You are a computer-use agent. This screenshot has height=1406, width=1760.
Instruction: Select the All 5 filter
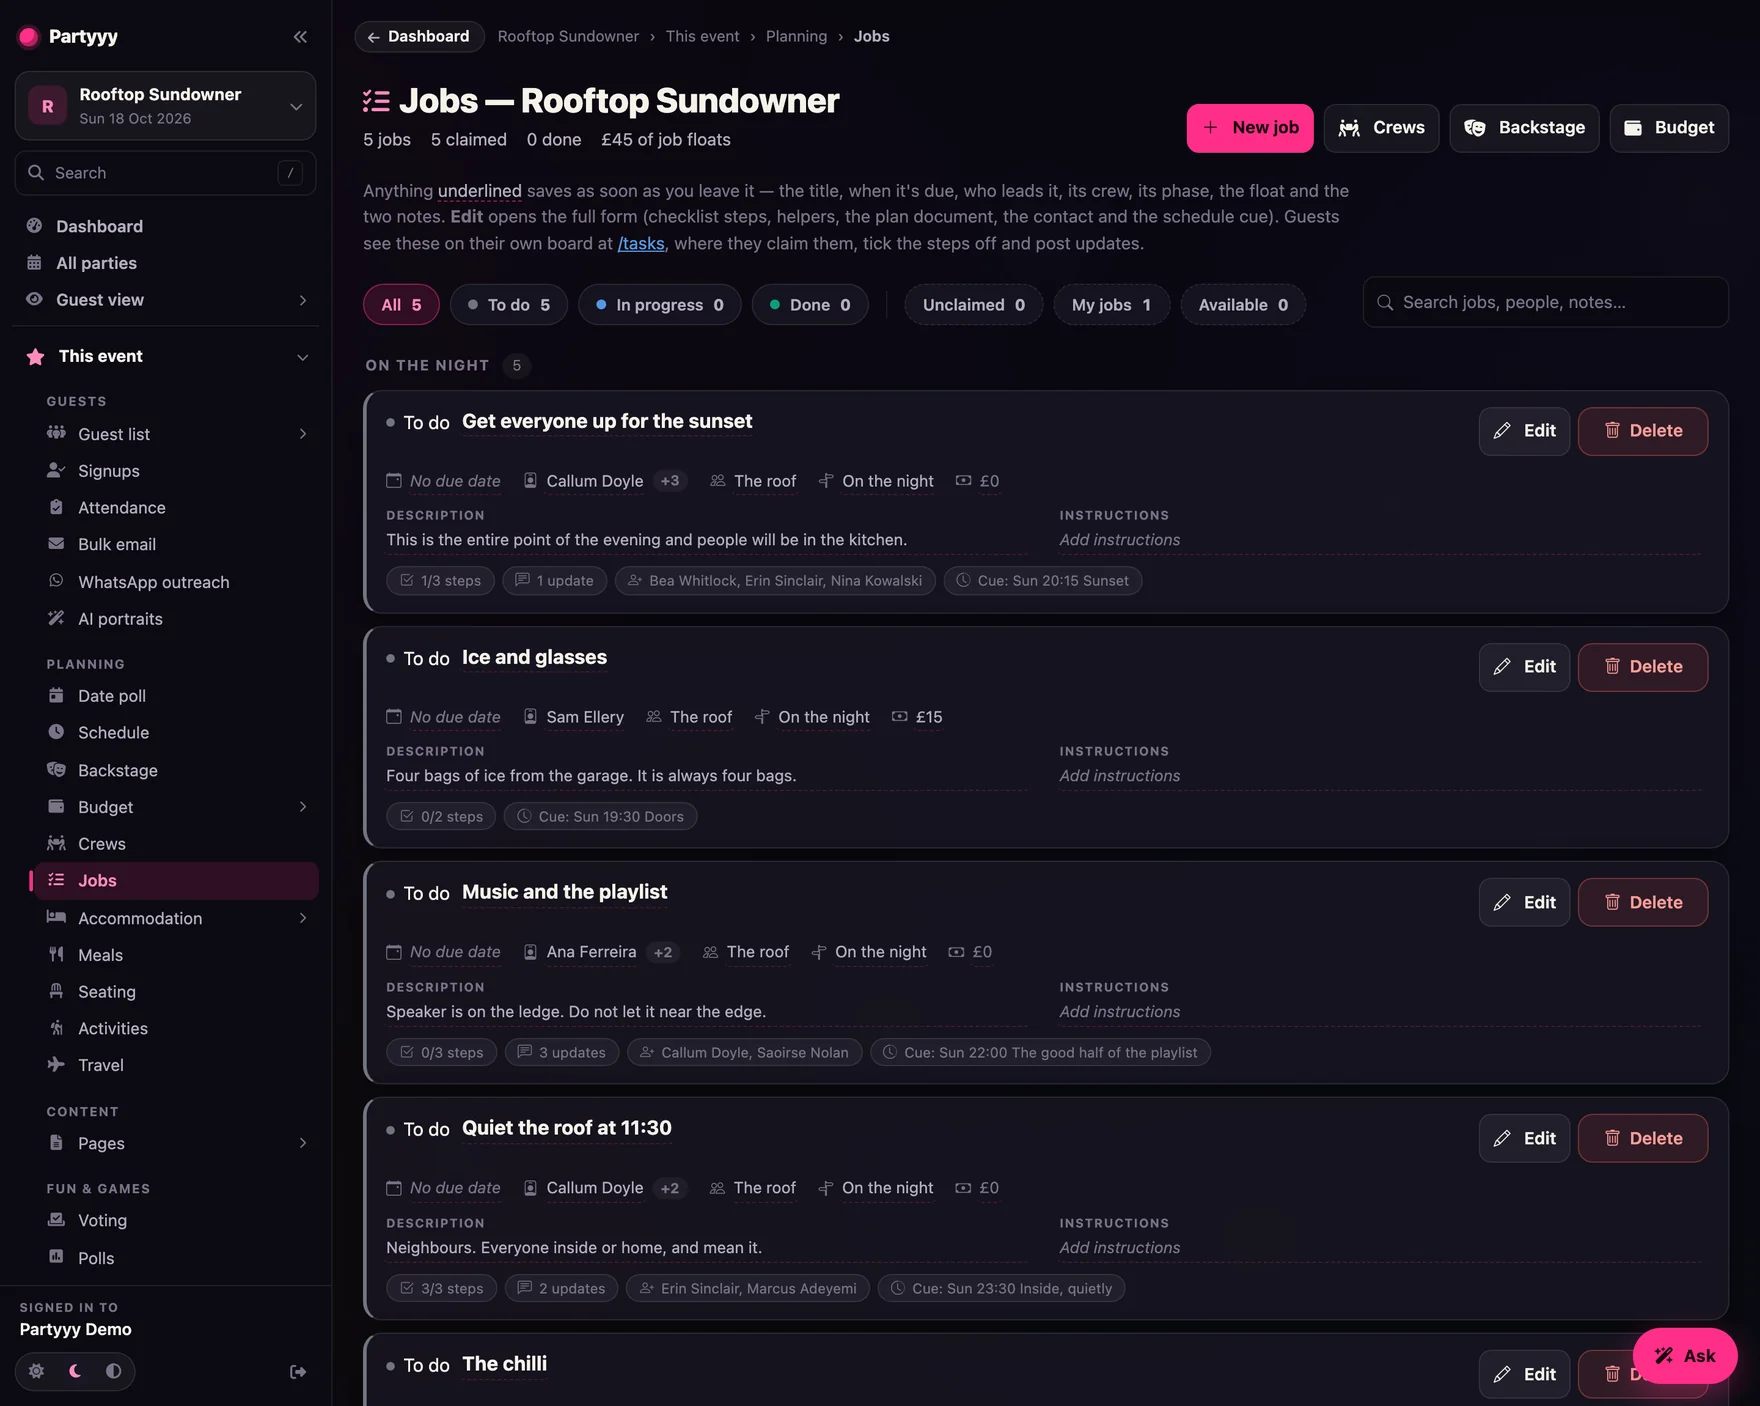coord(401,305)
